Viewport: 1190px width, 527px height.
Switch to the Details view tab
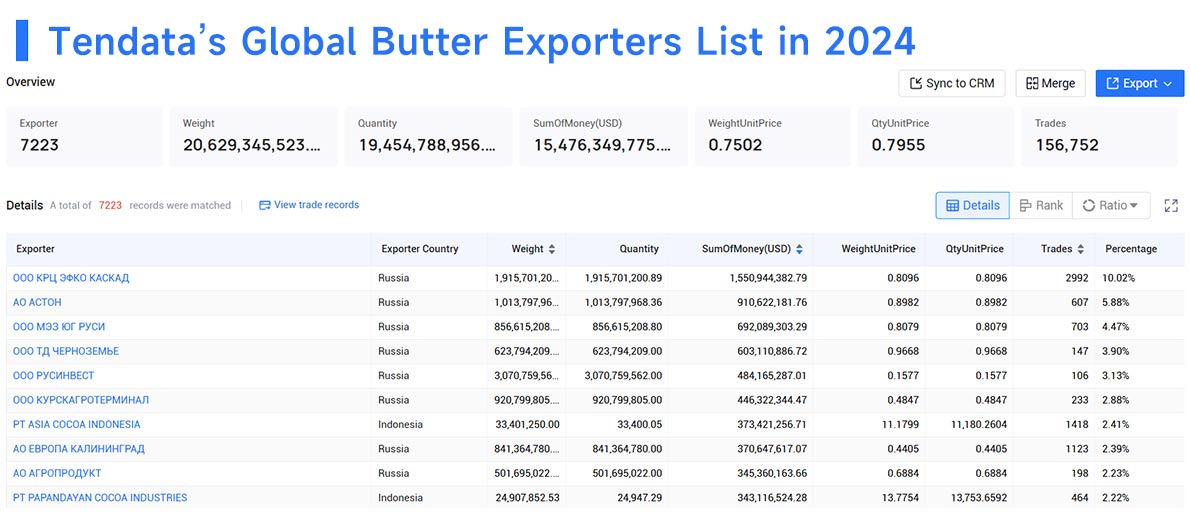coord(972,205)
